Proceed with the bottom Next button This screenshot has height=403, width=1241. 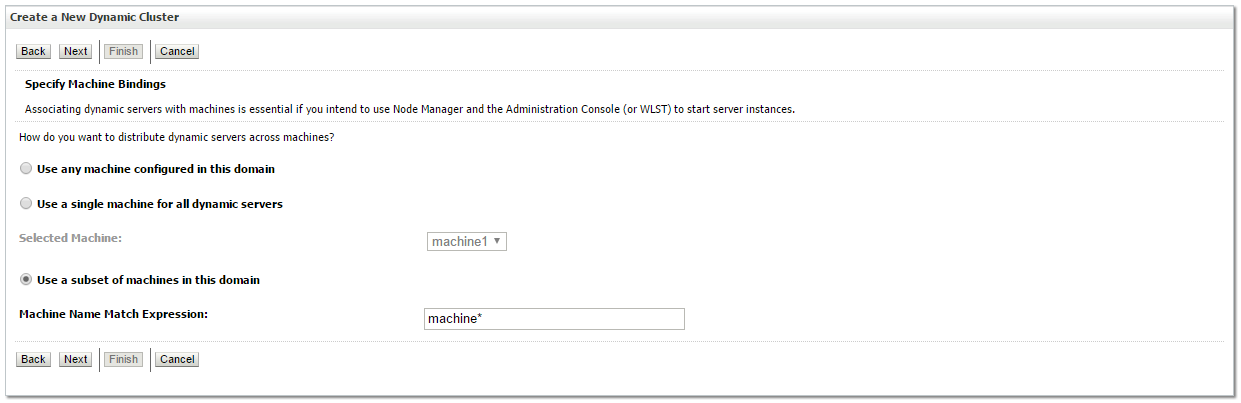coord(75,359)
